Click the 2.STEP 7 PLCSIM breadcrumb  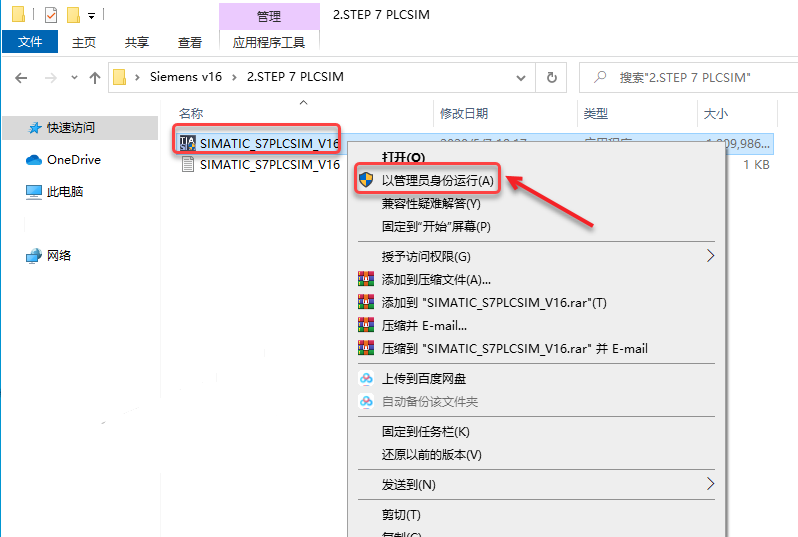(295, 77)
